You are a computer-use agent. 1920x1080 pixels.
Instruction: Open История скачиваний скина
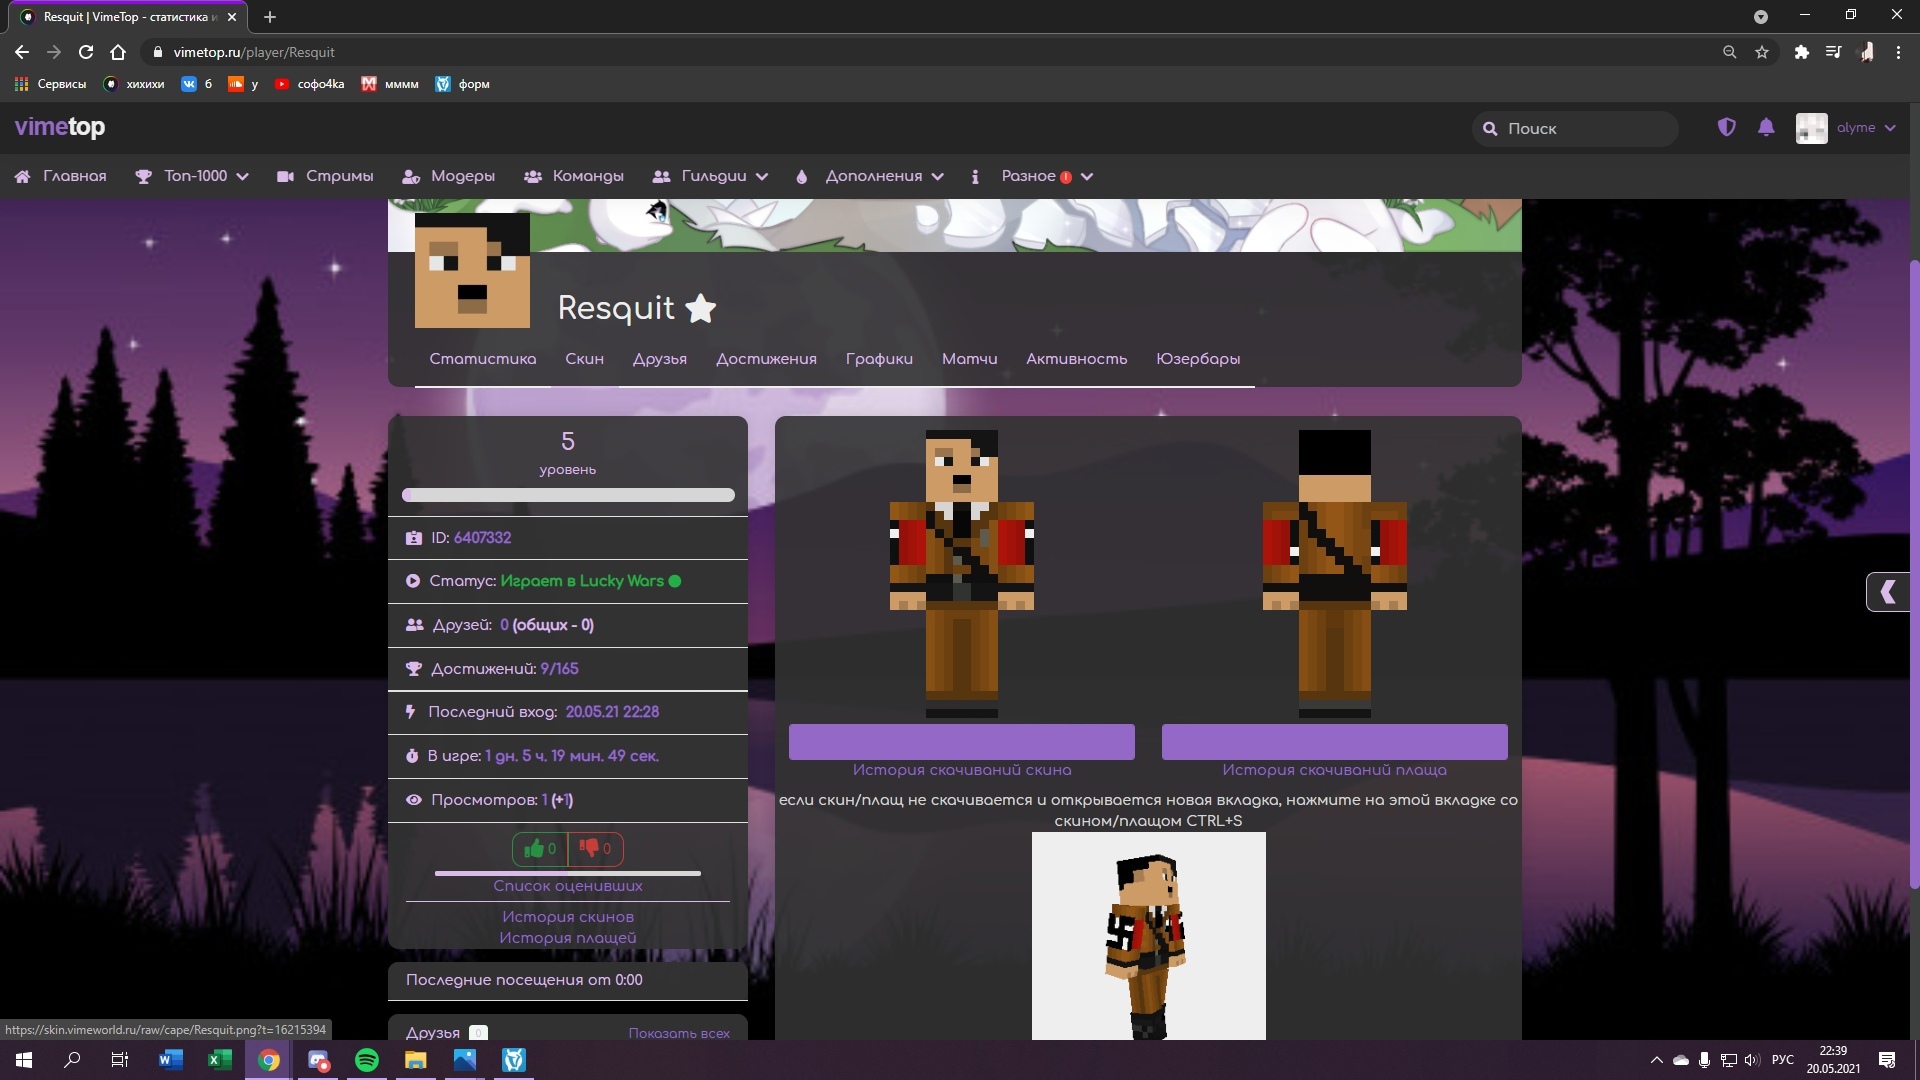point(962,770)
